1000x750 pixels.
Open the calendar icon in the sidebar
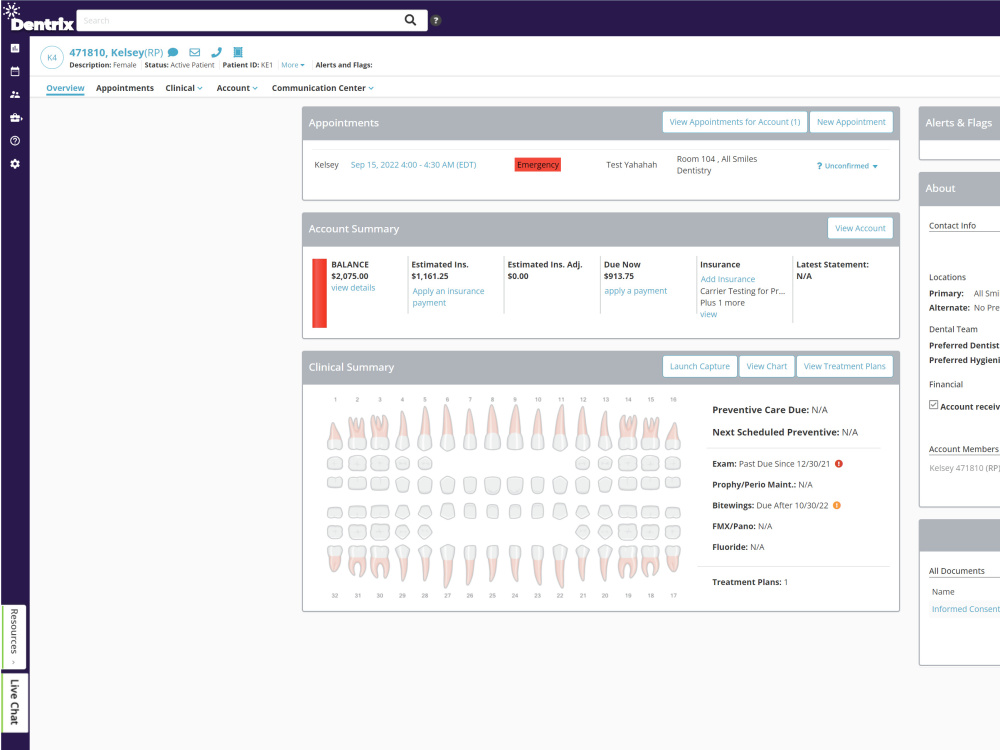(15, 71)
